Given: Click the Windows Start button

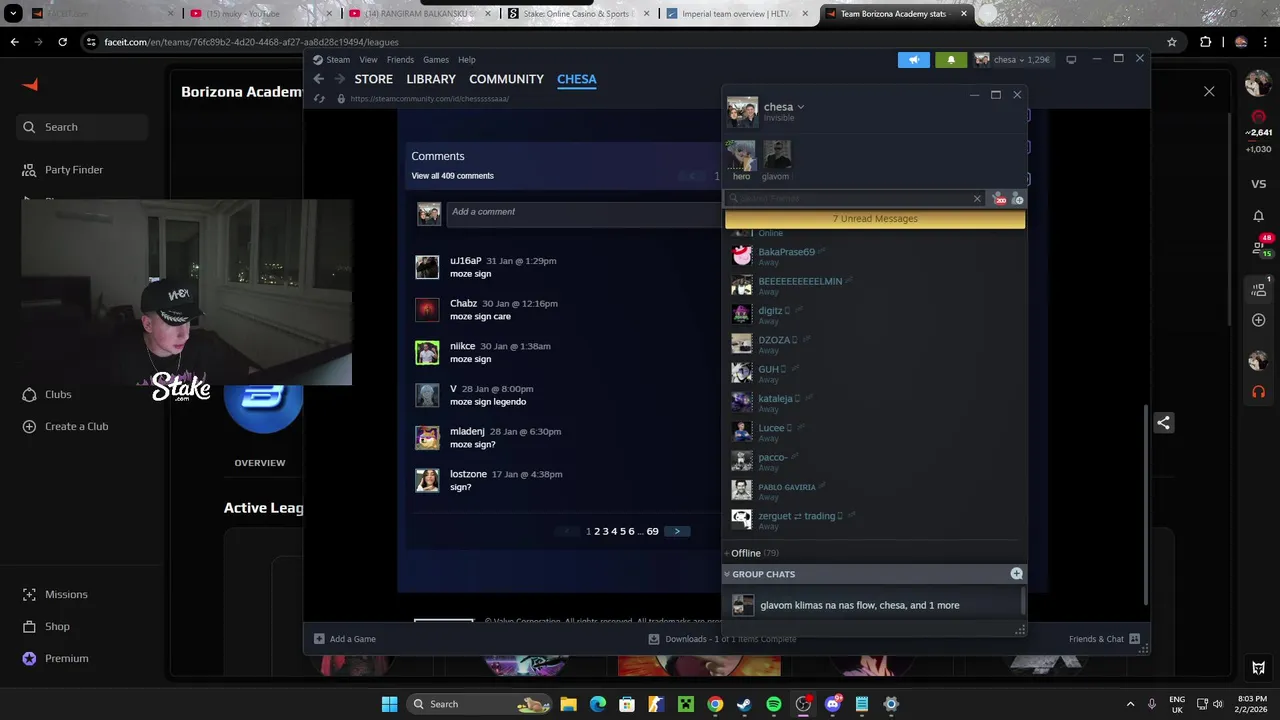Looking at the screenshot, I should (x=389, y=704).
